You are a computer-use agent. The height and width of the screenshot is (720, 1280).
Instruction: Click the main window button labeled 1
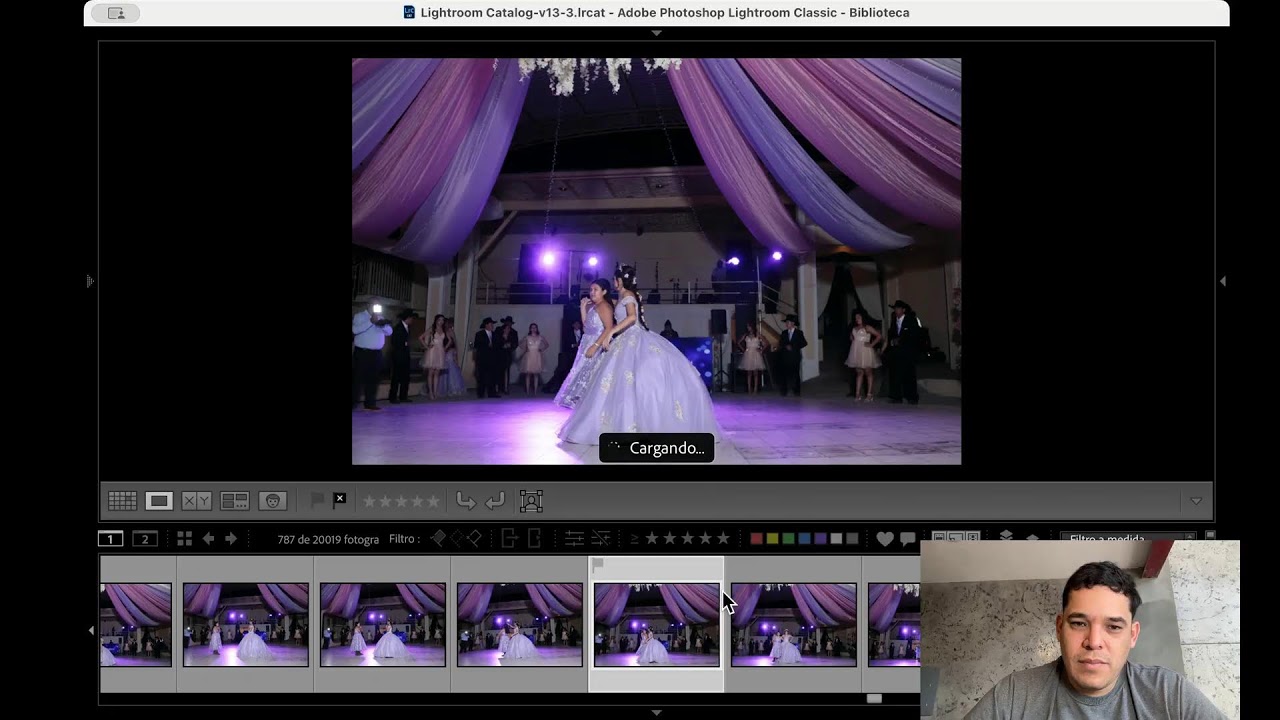(110, 539)
